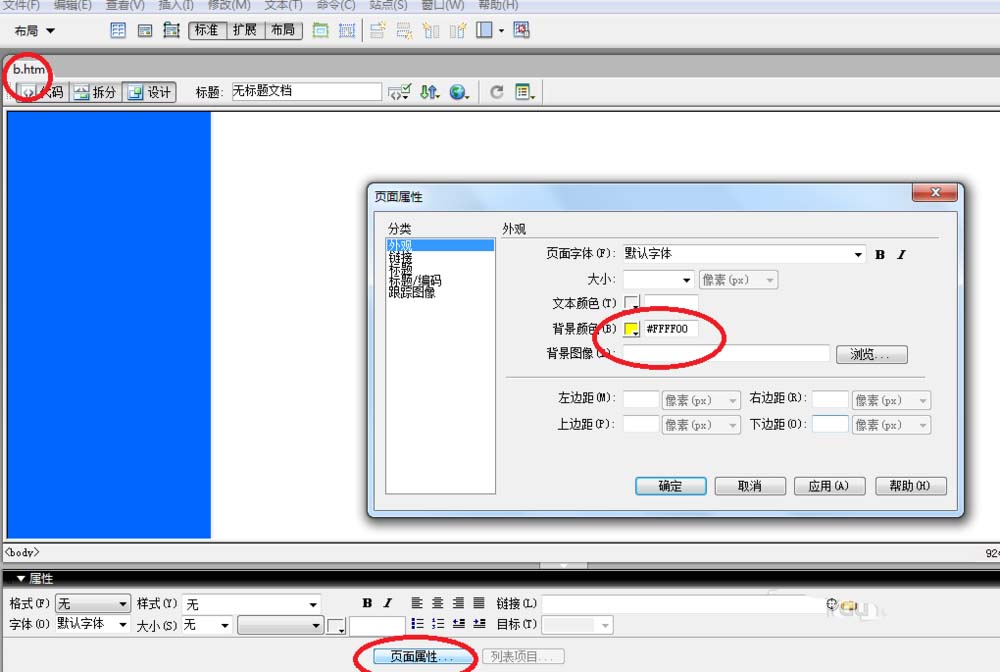
Task: Click the 帮助 button in the dialog
Action: click(x=911, y=486)
